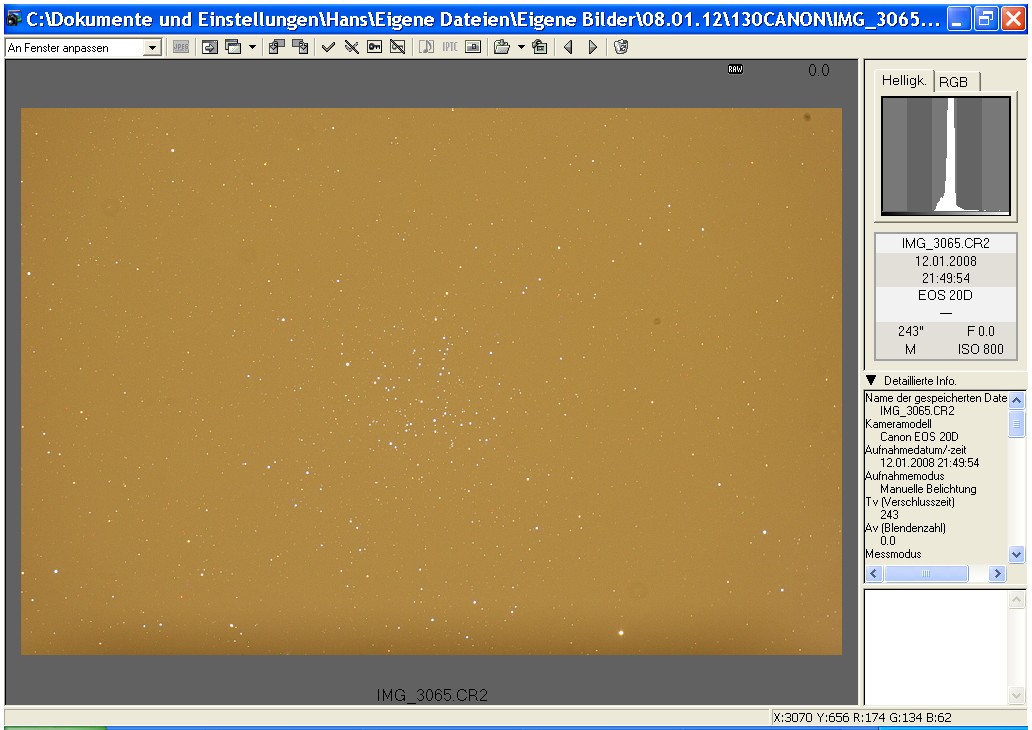
Task: Click the checkmark icon in the toolbar
Action: click(328, 47)
